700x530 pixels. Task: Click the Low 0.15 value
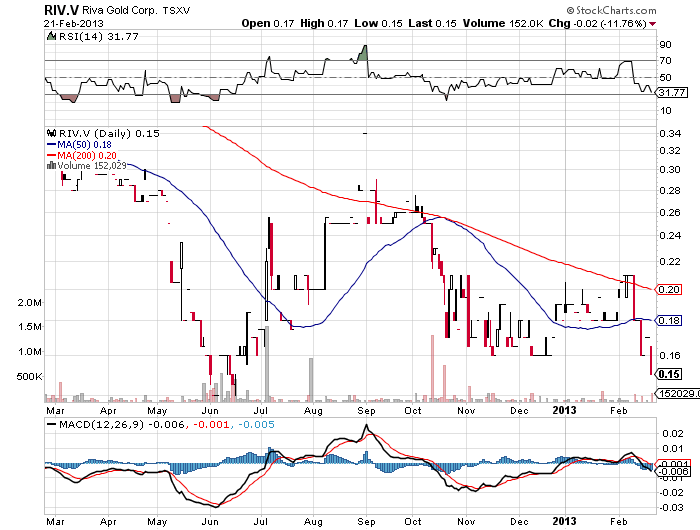coord(379,23)
